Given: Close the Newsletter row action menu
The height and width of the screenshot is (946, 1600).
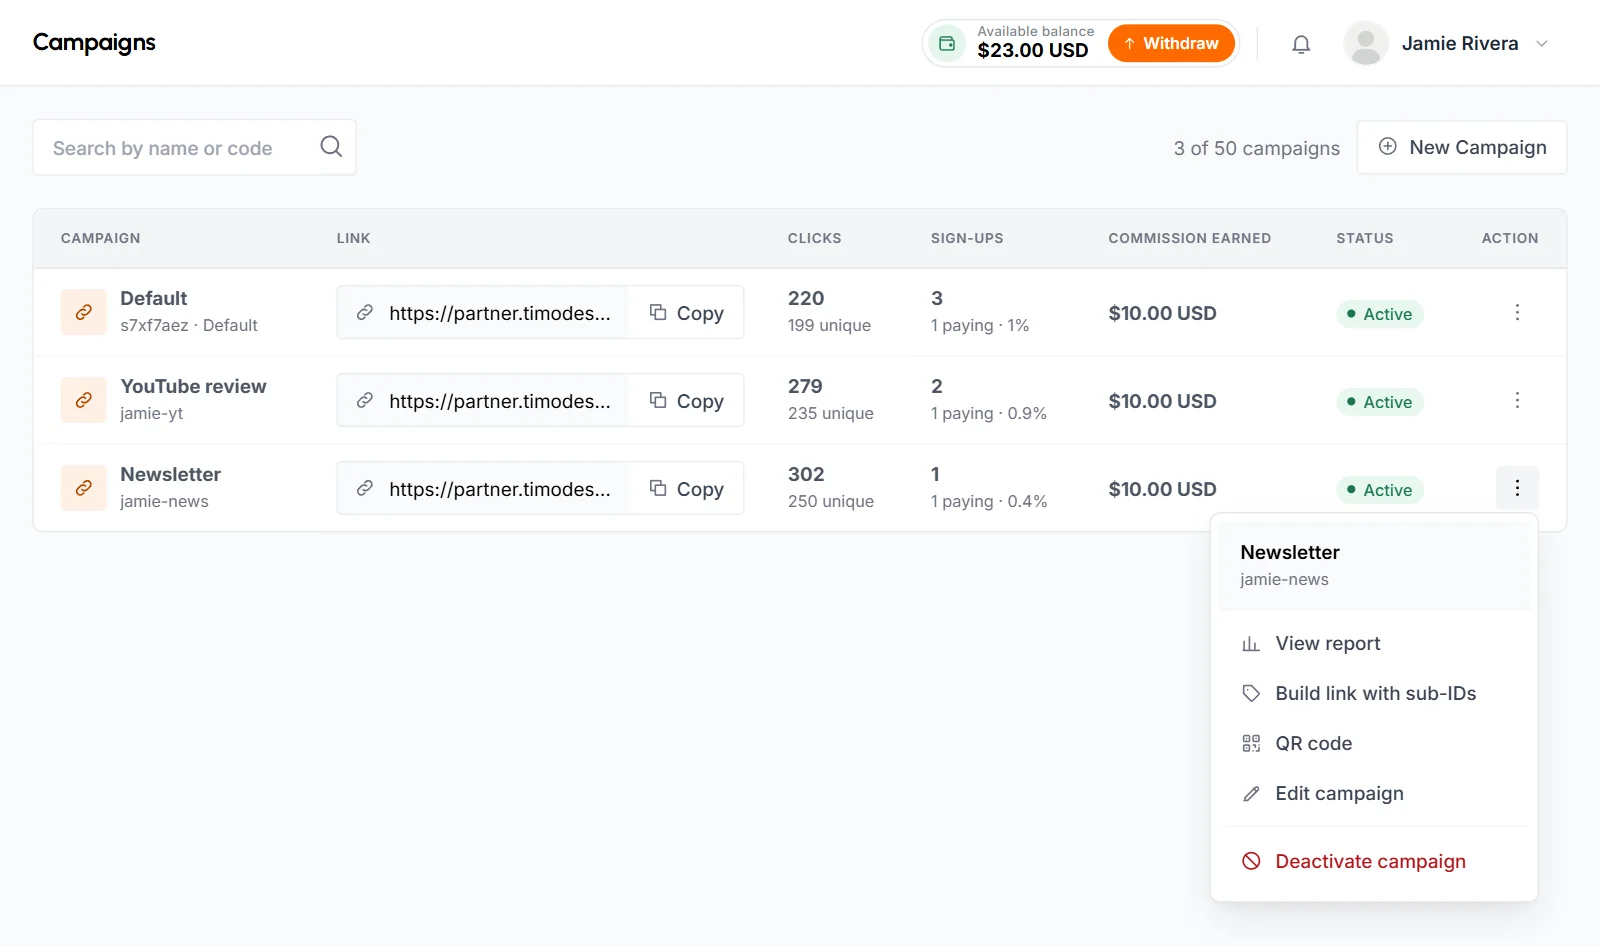Looking at the screenshot, I should tap(1517, 488).
